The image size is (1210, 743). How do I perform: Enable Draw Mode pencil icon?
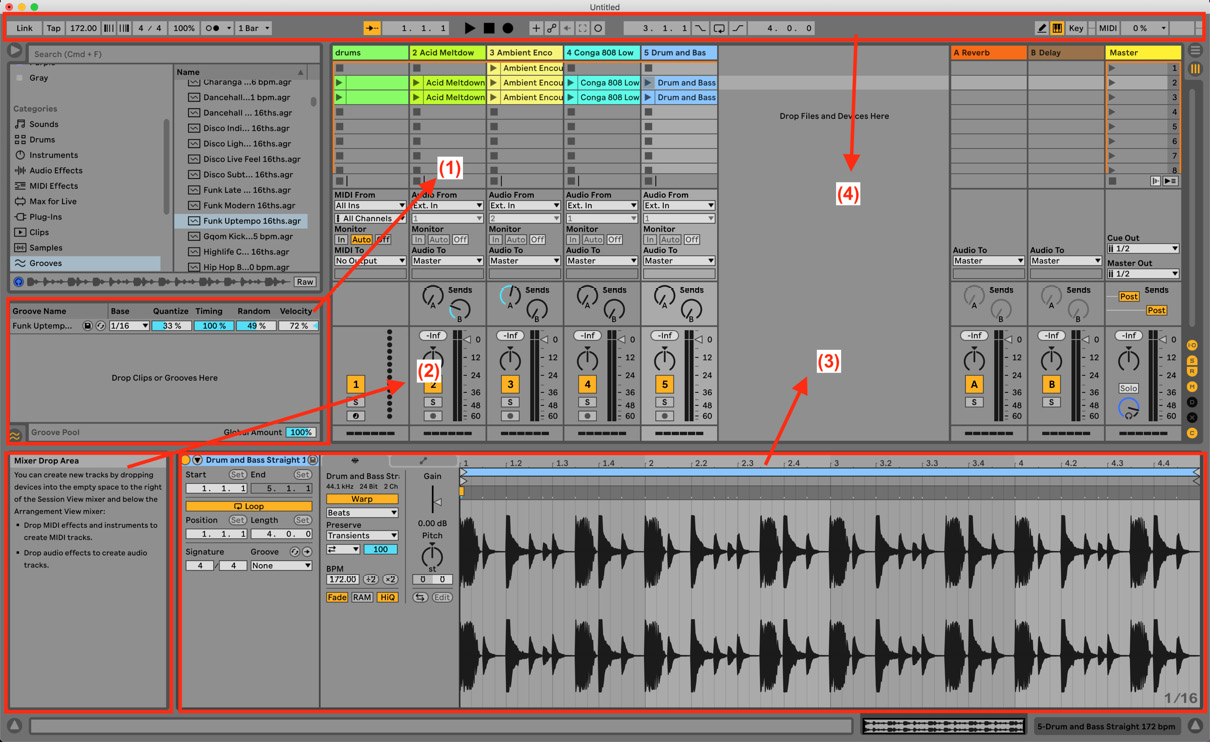click(x=1041, y=28)
